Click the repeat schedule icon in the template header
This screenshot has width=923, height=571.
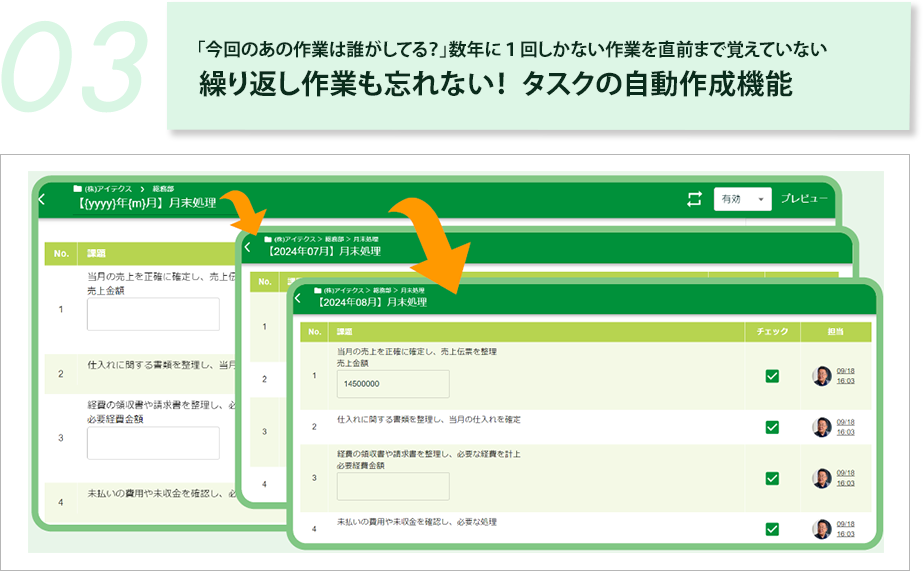point(695,199)
